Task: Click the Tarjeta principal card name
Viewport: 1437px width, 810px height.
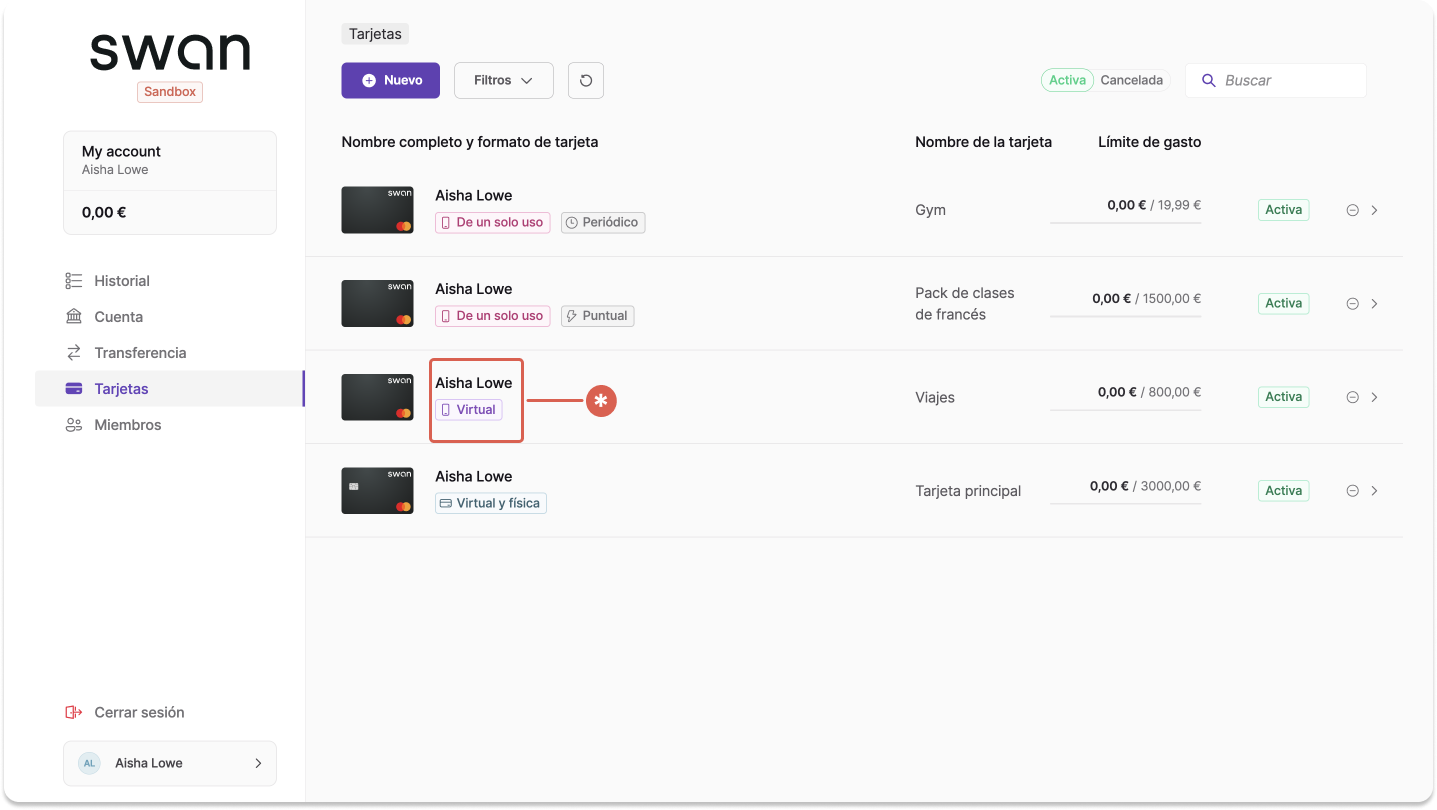Action: 968,491
